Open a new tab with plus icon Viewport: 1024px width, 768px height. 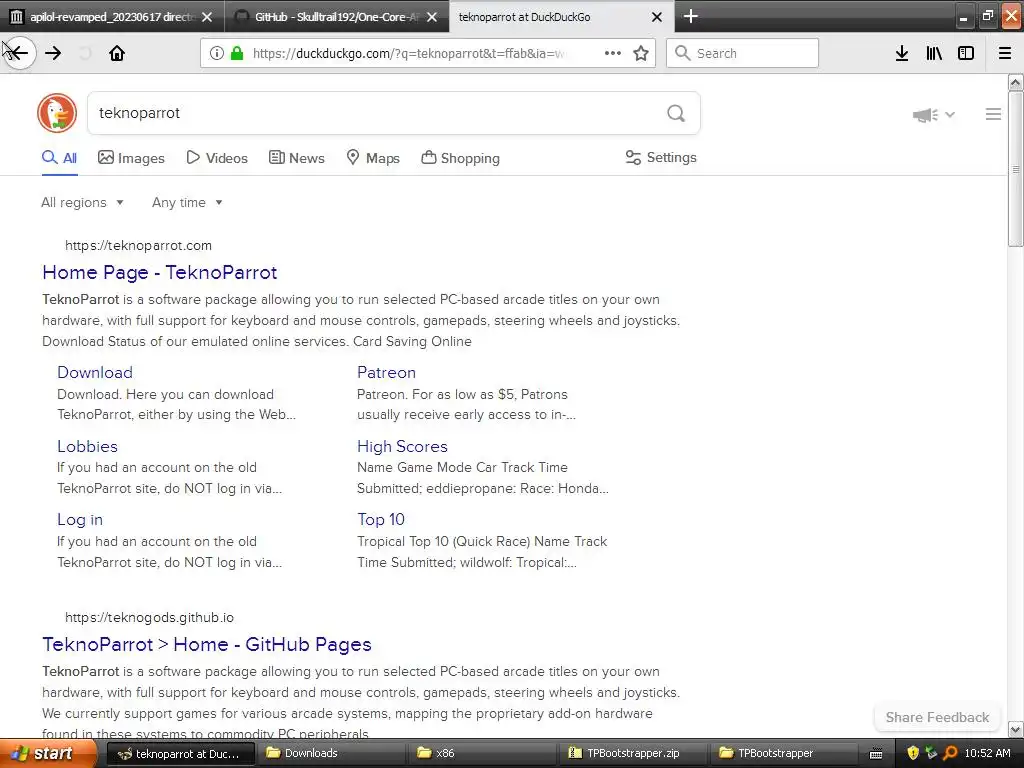(x=690, y=16)
